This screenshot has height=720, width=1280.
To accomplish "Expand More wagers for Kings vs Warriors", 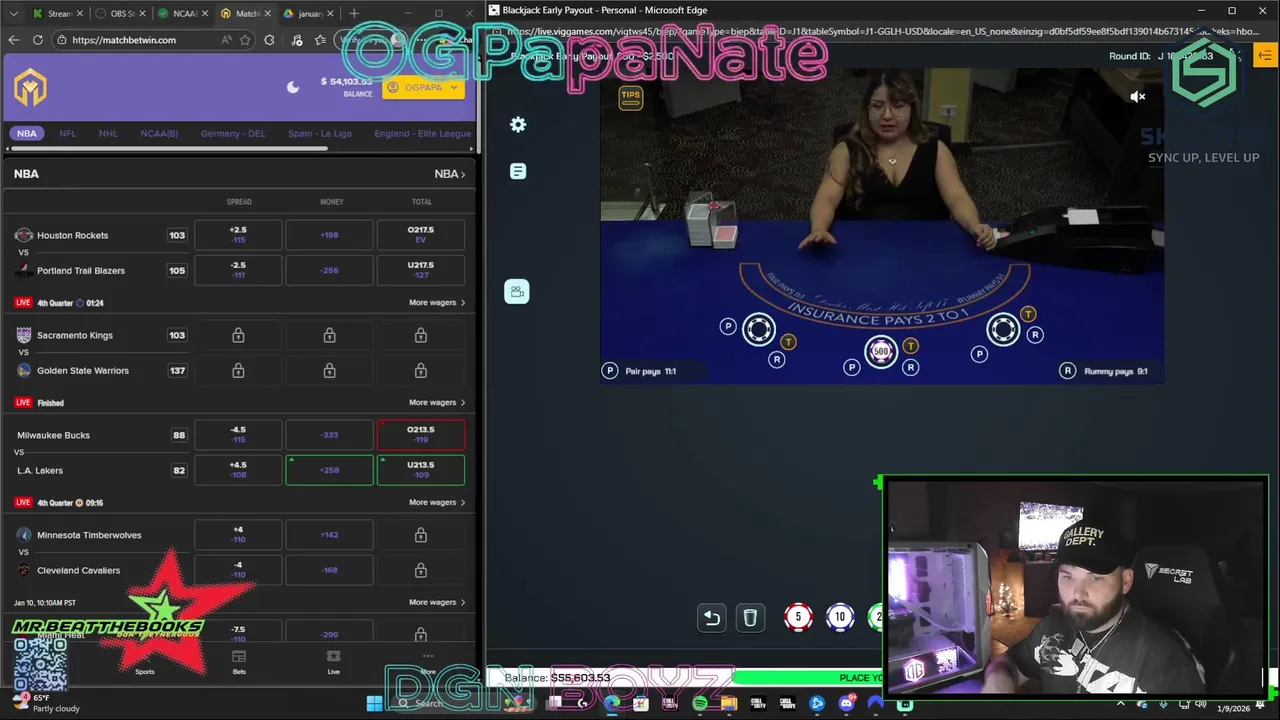I will coord(437,402).
